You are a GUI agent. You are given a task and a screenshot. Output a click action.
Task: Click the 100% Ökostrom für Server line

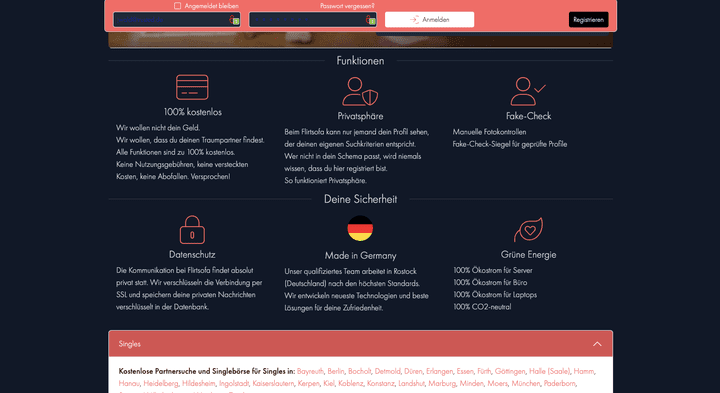click(x=493, y=270)
